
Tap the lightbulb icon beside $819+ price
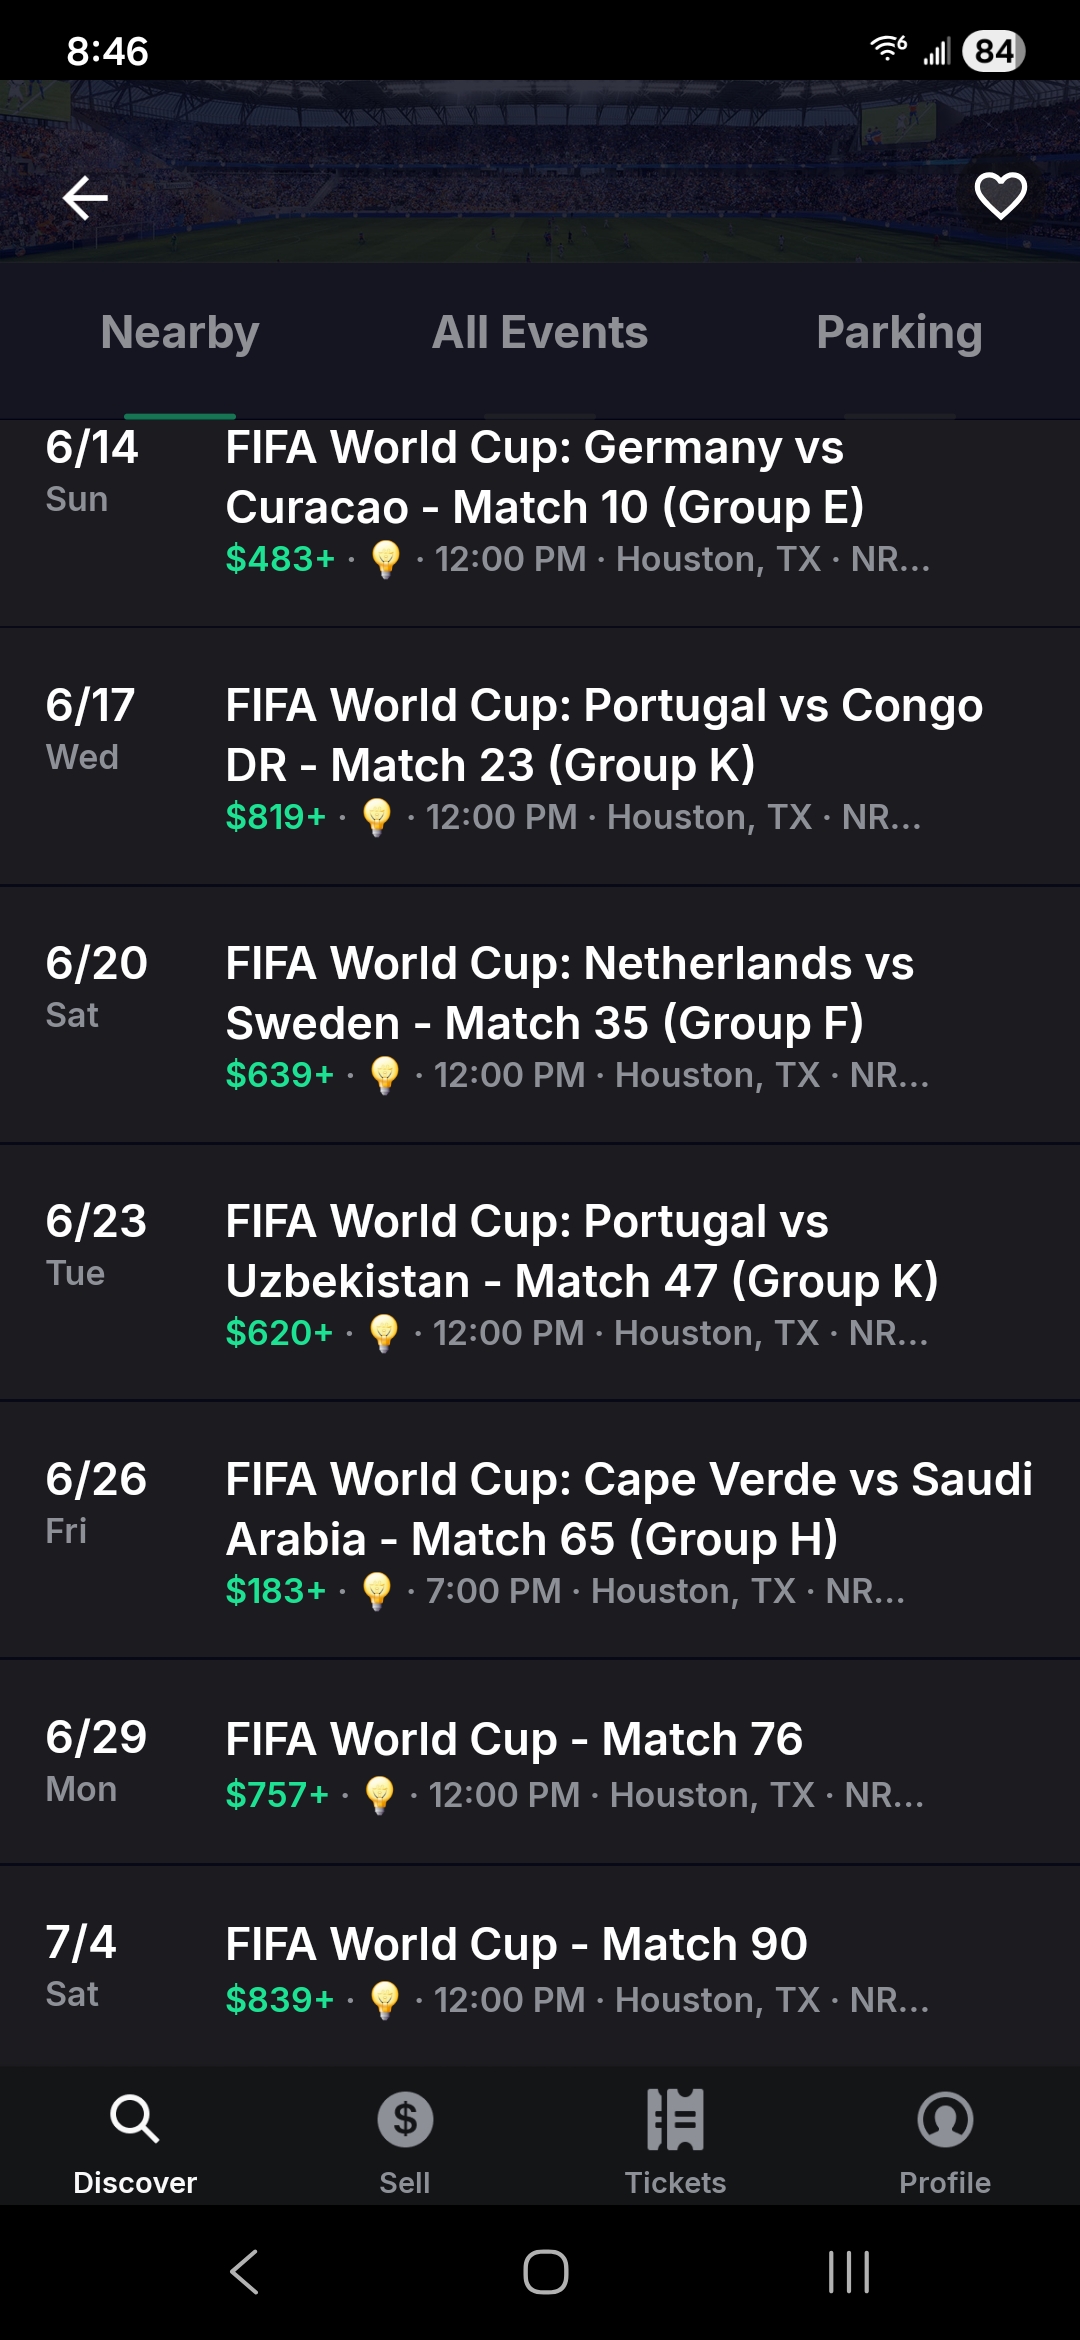tap(377, 817)
